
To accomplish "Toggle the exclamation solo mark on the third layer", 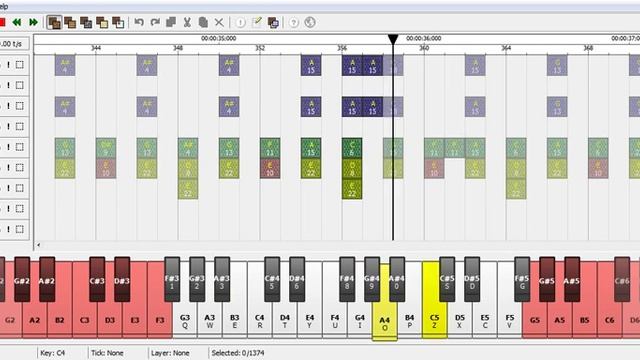I will point(8,106).
